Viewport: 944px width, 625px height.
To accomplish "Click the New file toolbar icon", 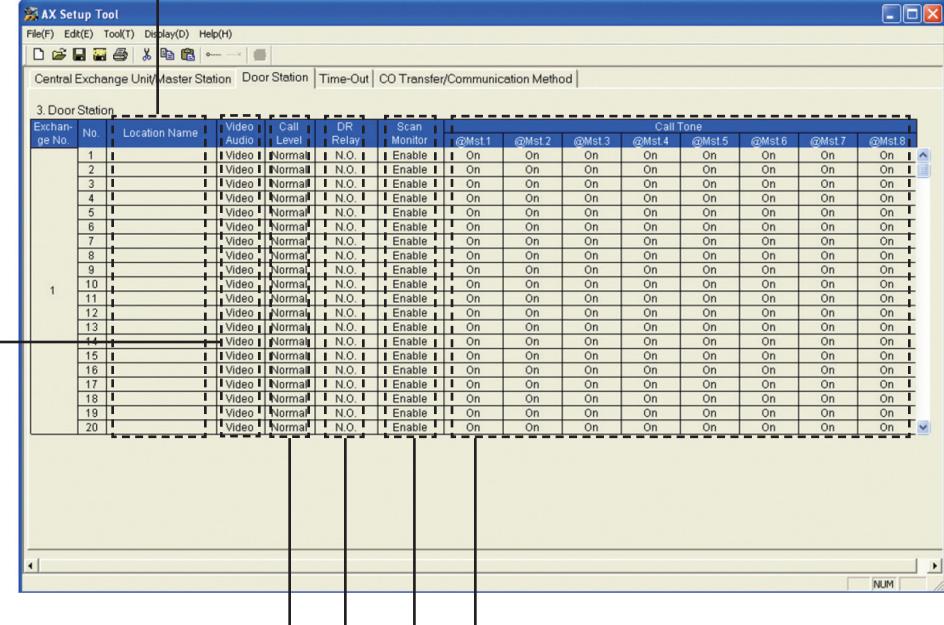I will 38,55.
